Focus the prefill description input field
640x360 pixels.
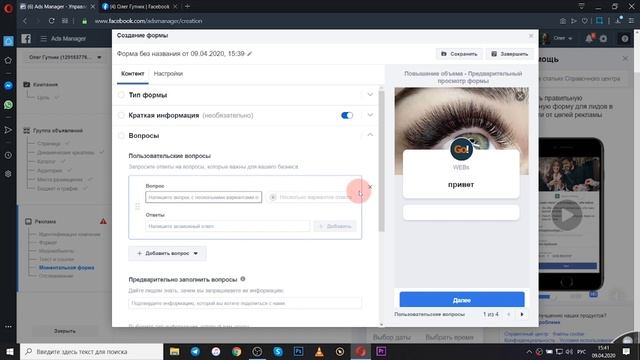245,303
